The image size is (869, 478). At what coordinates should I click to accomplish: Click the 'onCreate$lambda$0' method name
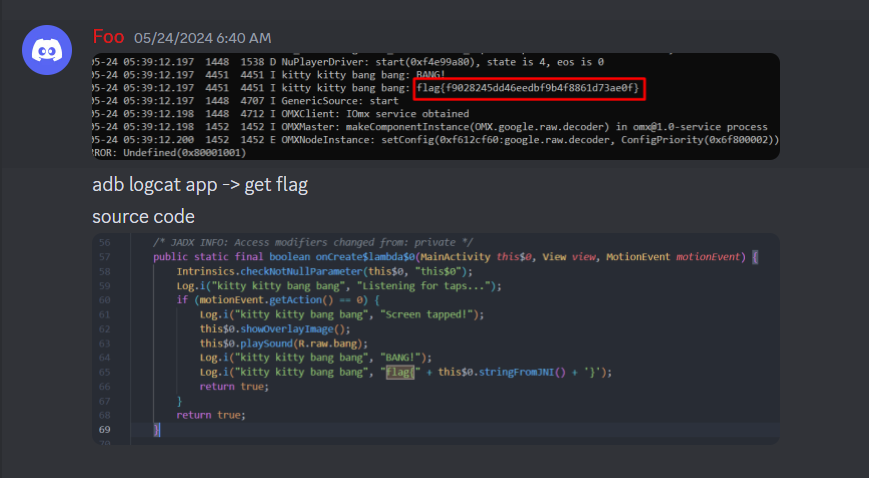366,257
